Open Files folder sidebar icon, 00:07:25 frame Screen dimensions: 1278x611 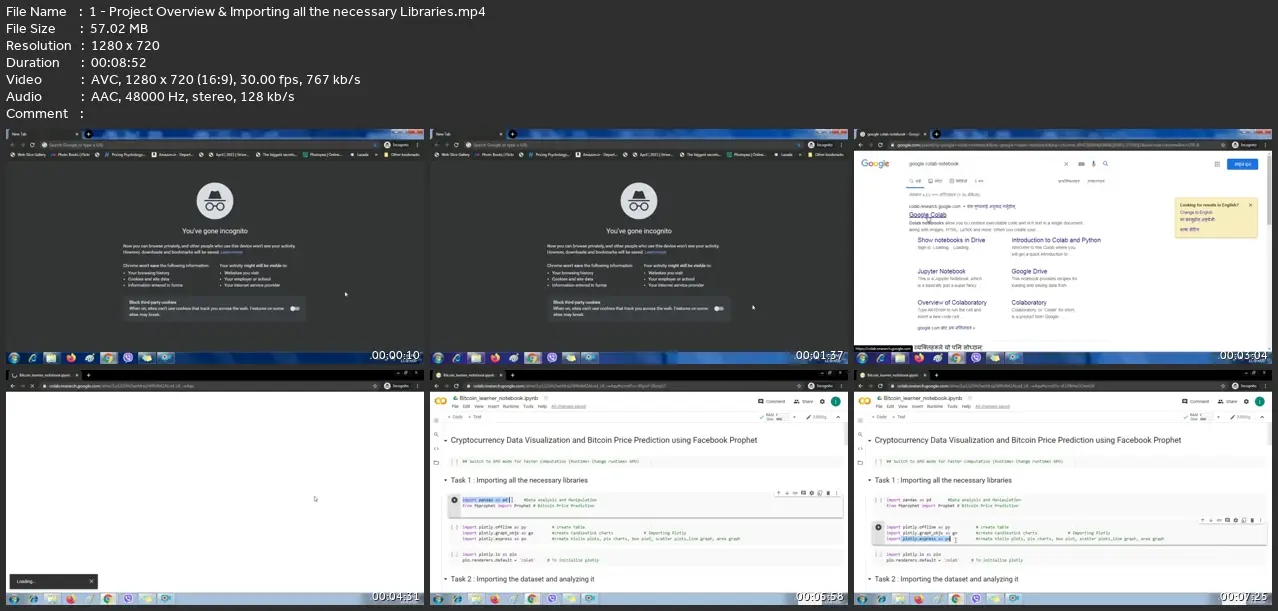[x=860, y=463]
